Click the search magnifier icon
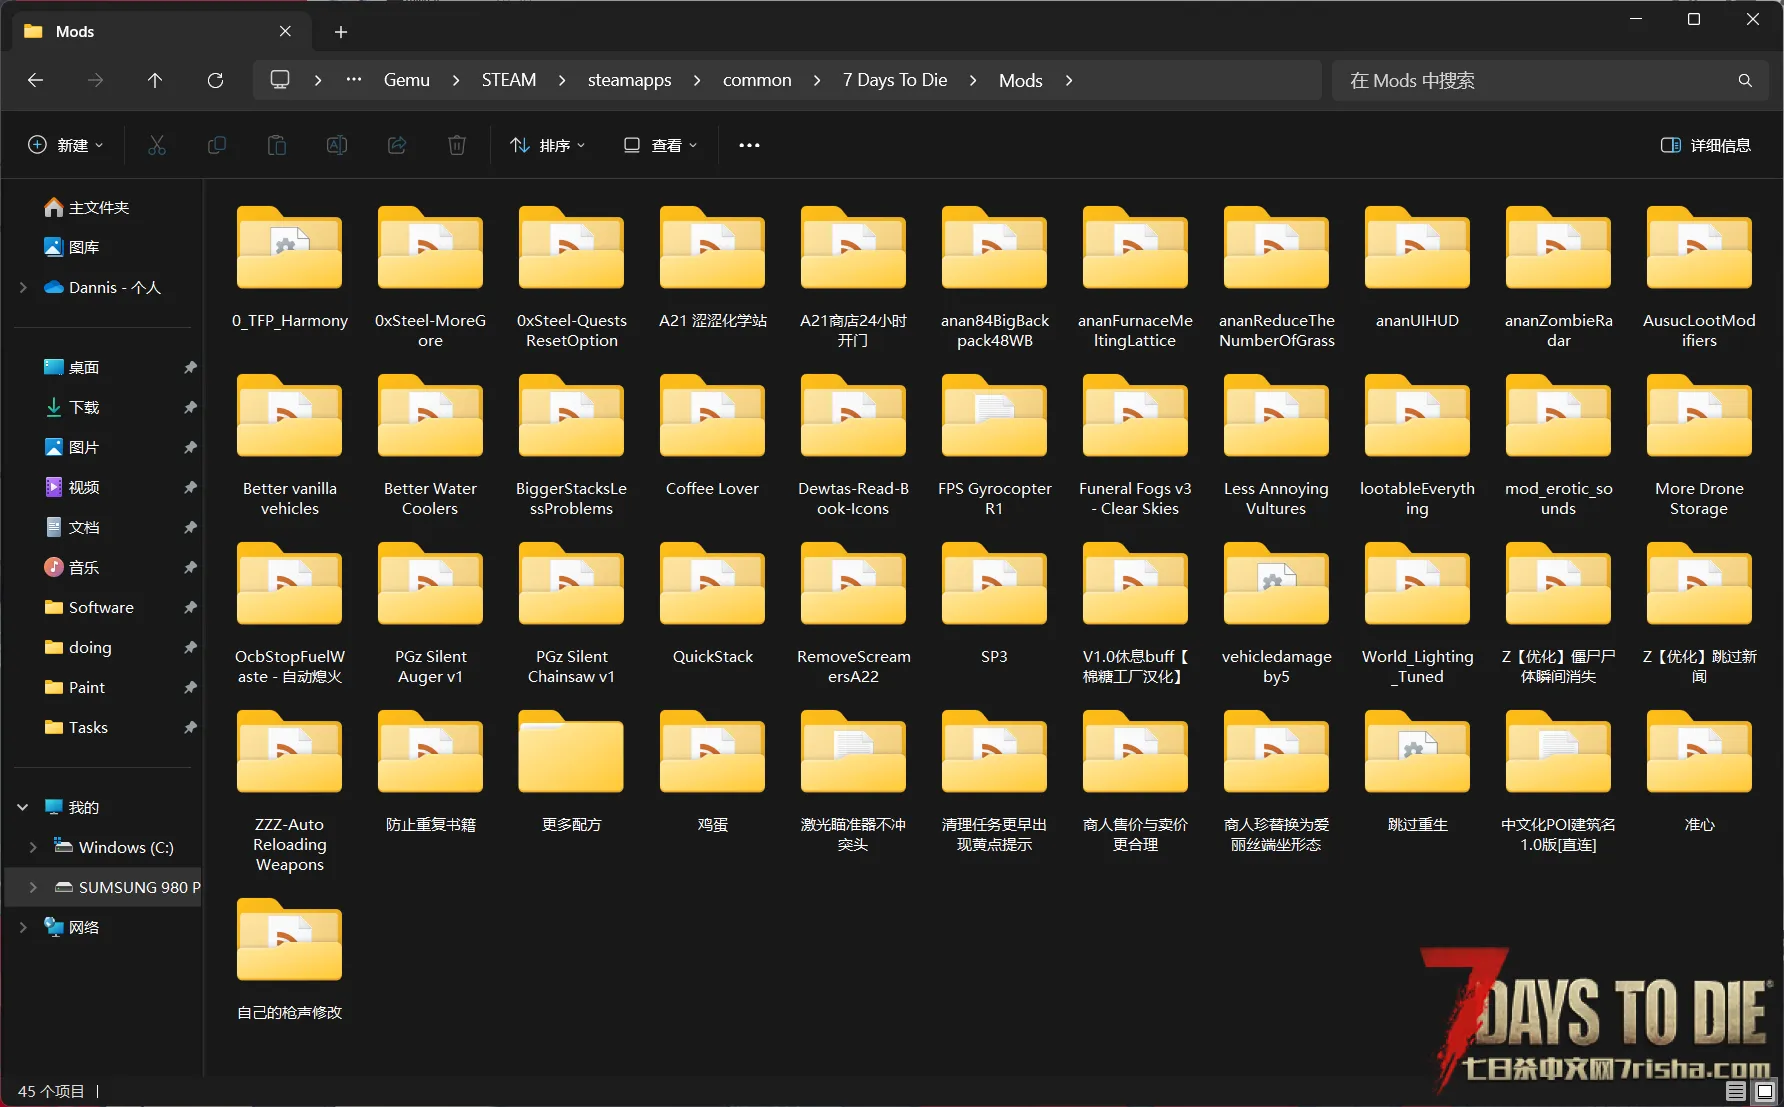Screen dimensions: 1784x1107 coord(1745,80)
